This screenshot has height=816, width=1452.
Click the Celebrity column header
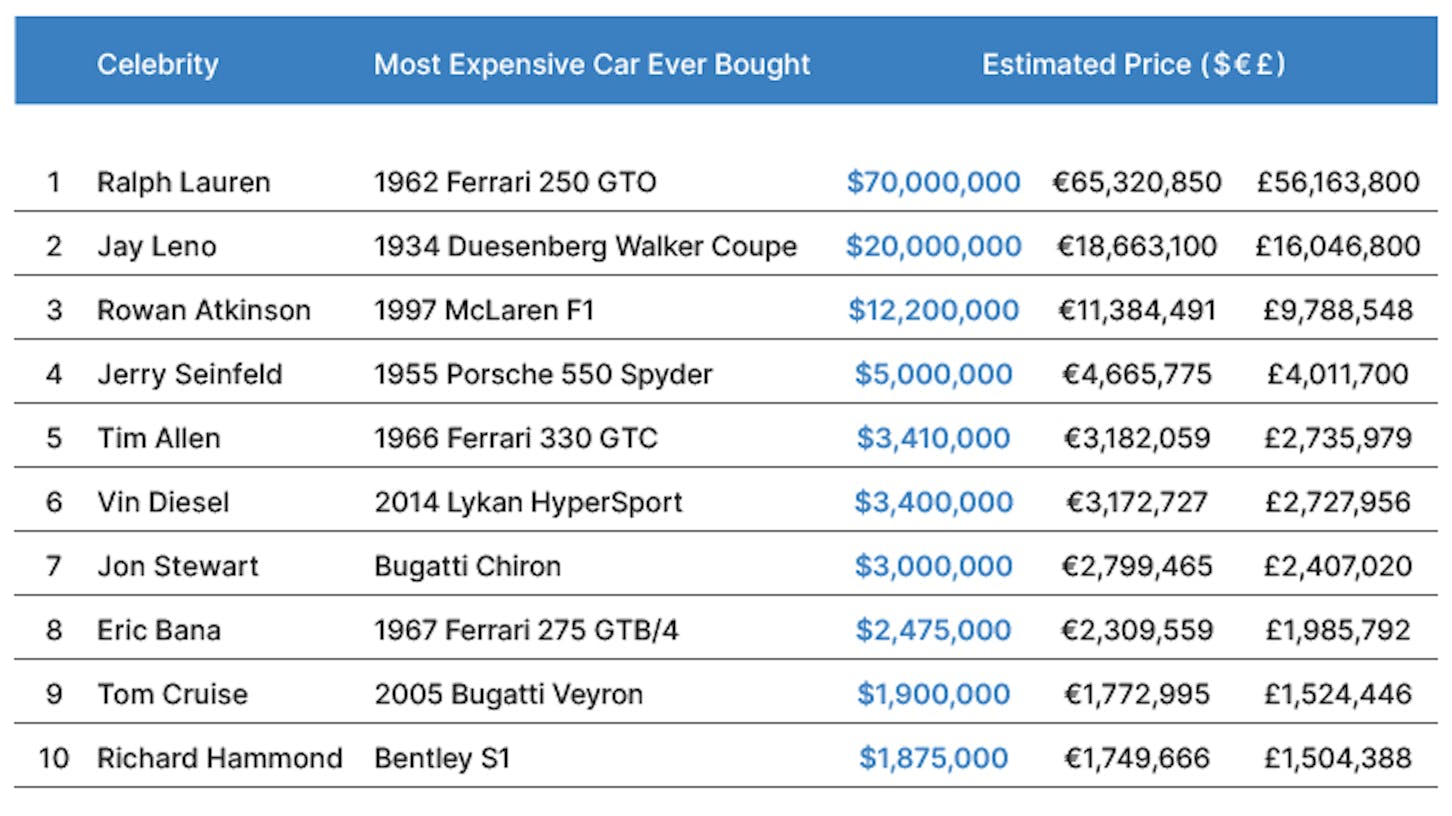coord(157,65)
